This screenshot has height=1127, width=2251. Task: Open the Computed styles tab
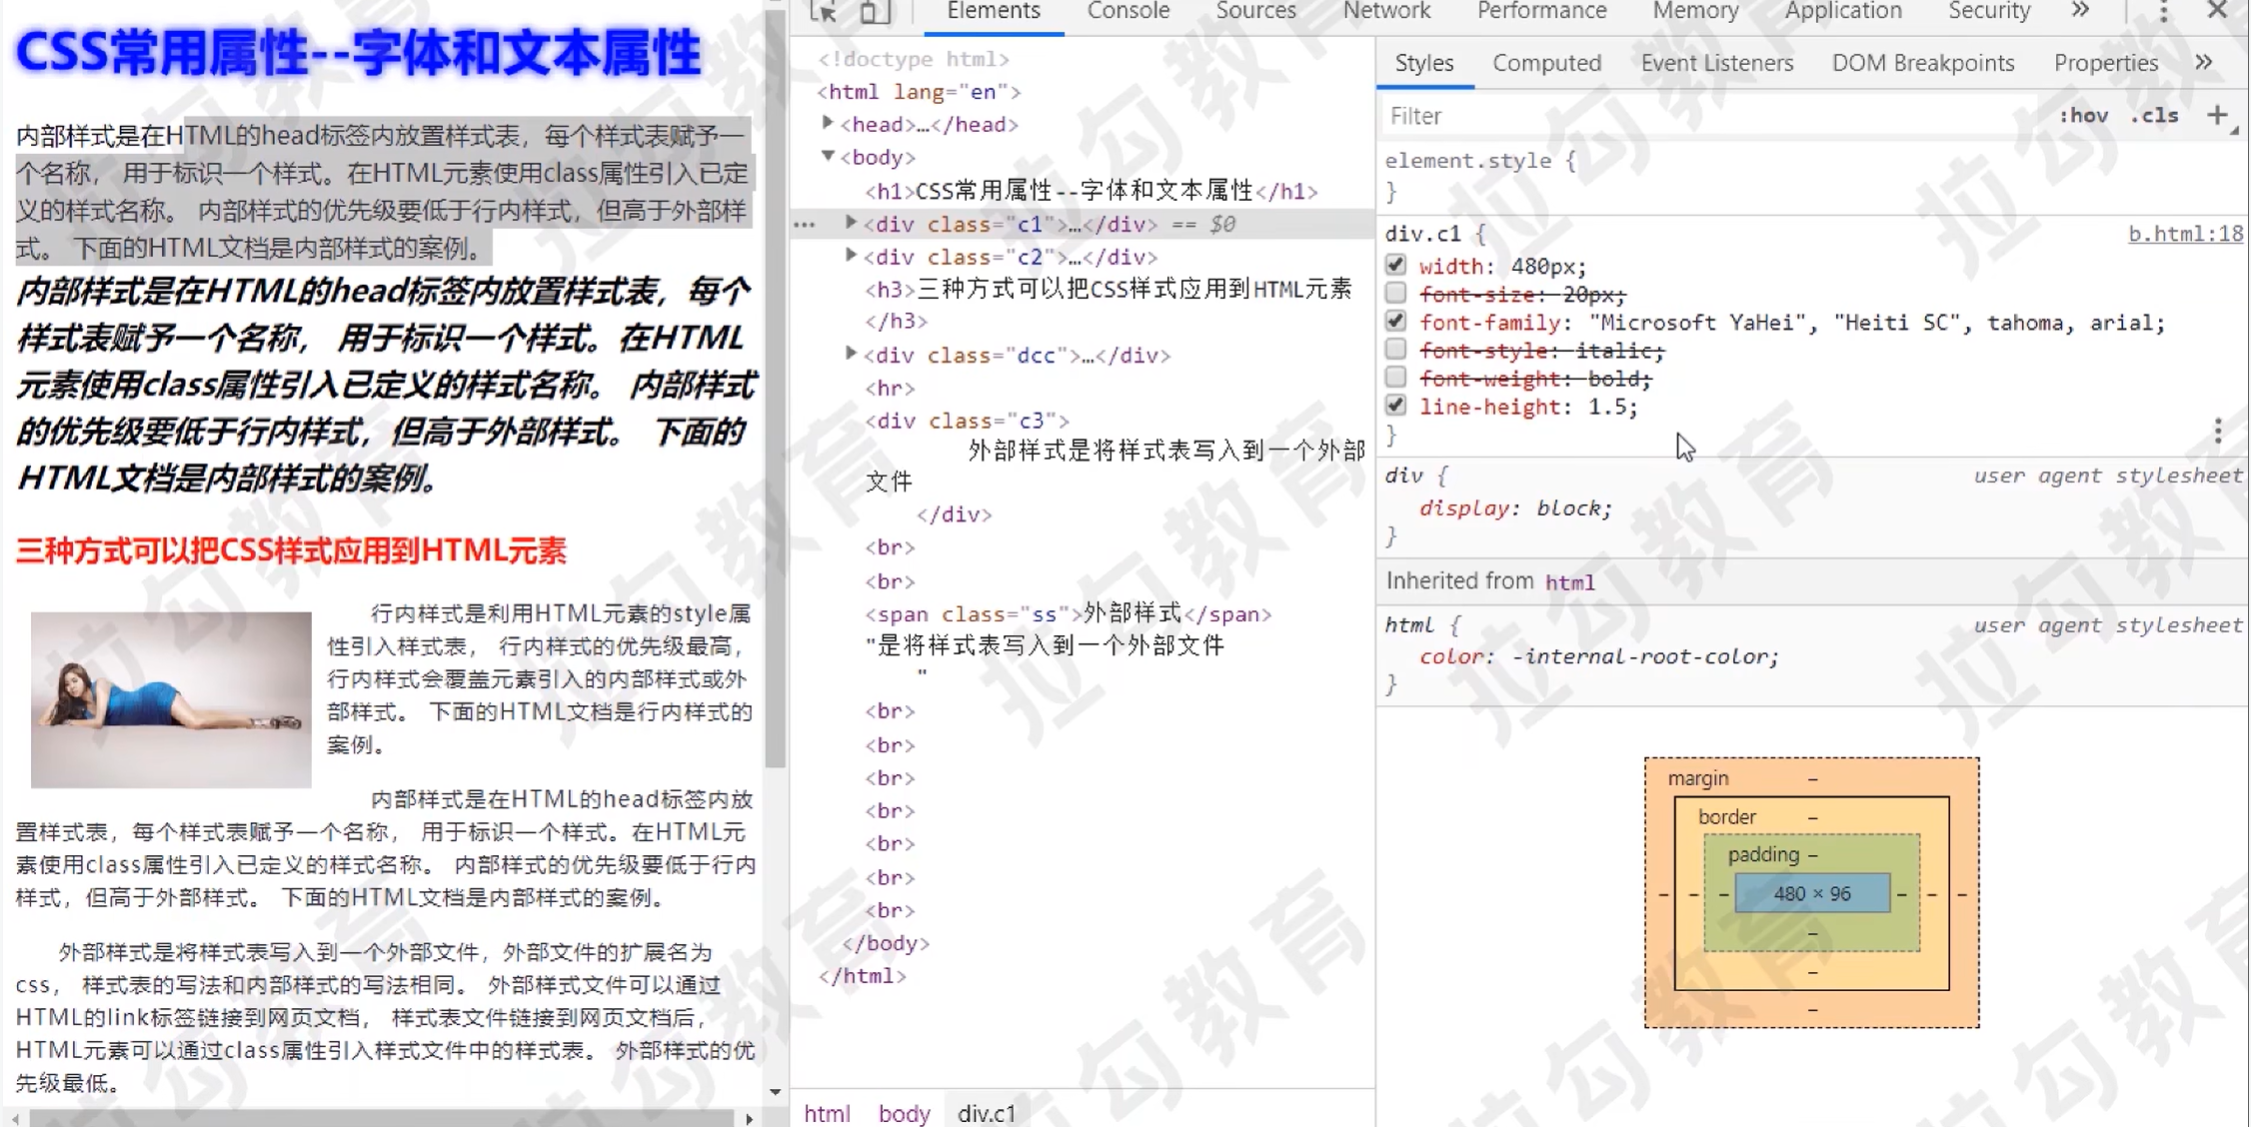(x=1546, y=63)
